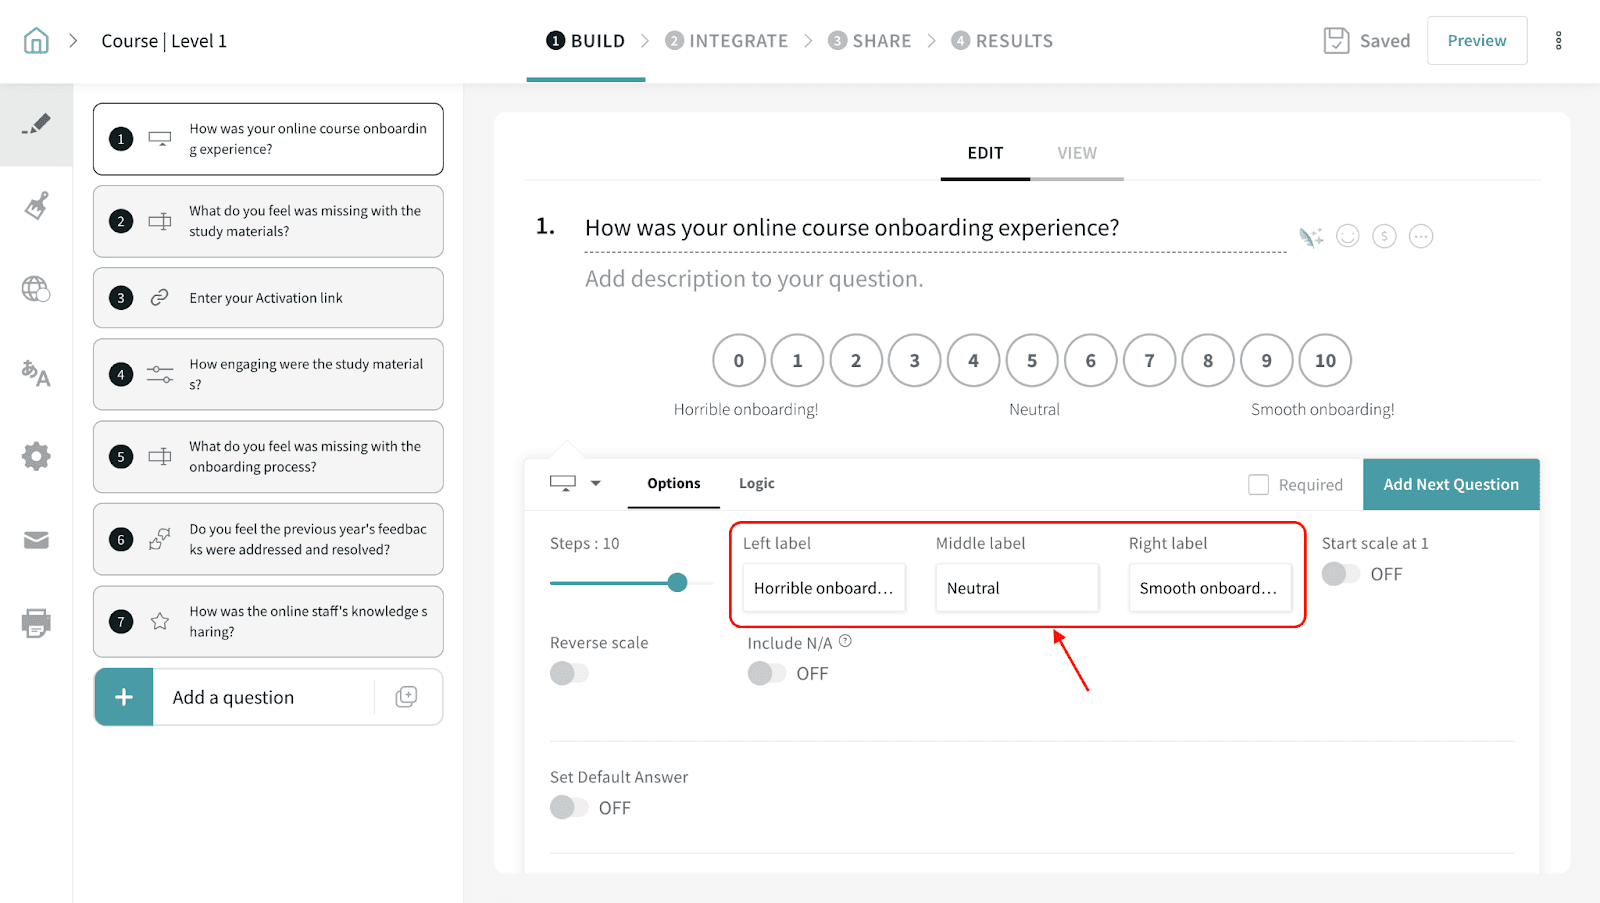This screenshot has height=903, width=1600.
Task: Open the three-dot kebab menu at top right
Action: click(x=1558, y=41)
